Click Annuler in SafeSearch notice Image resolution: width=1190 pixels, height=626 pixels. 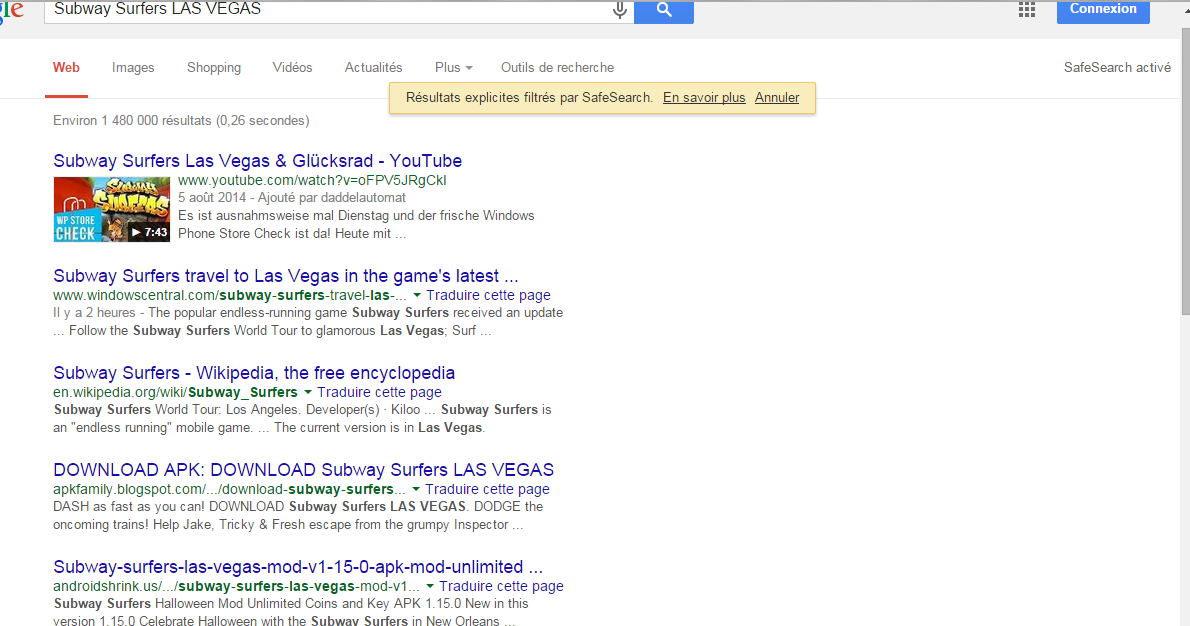point(776,98)
